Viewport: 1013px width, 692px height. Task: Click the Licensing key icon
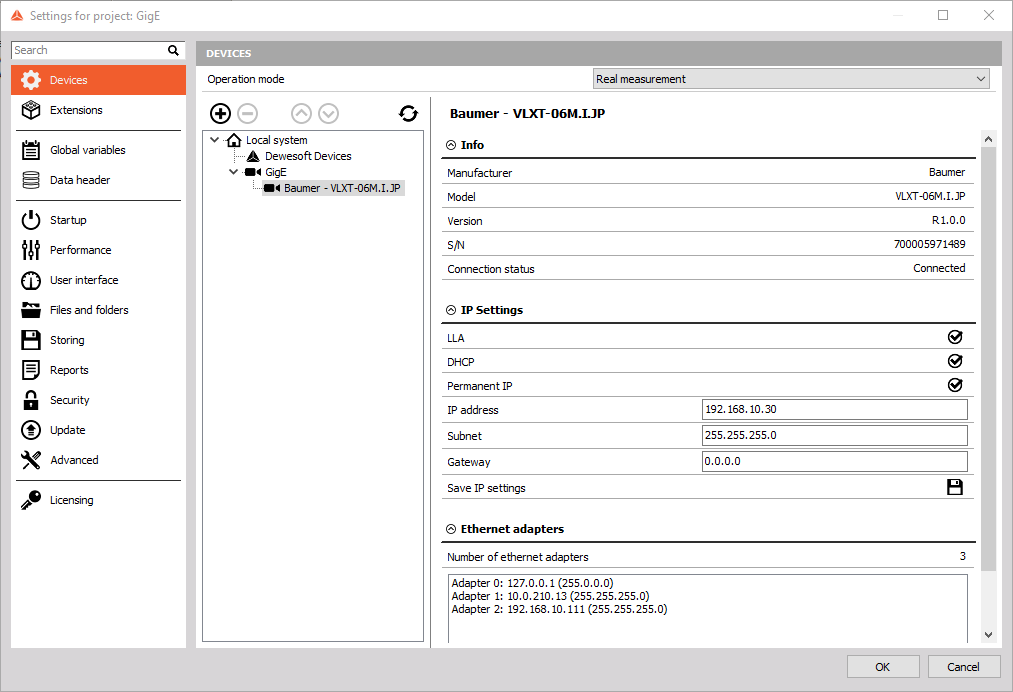pos(31,500)
